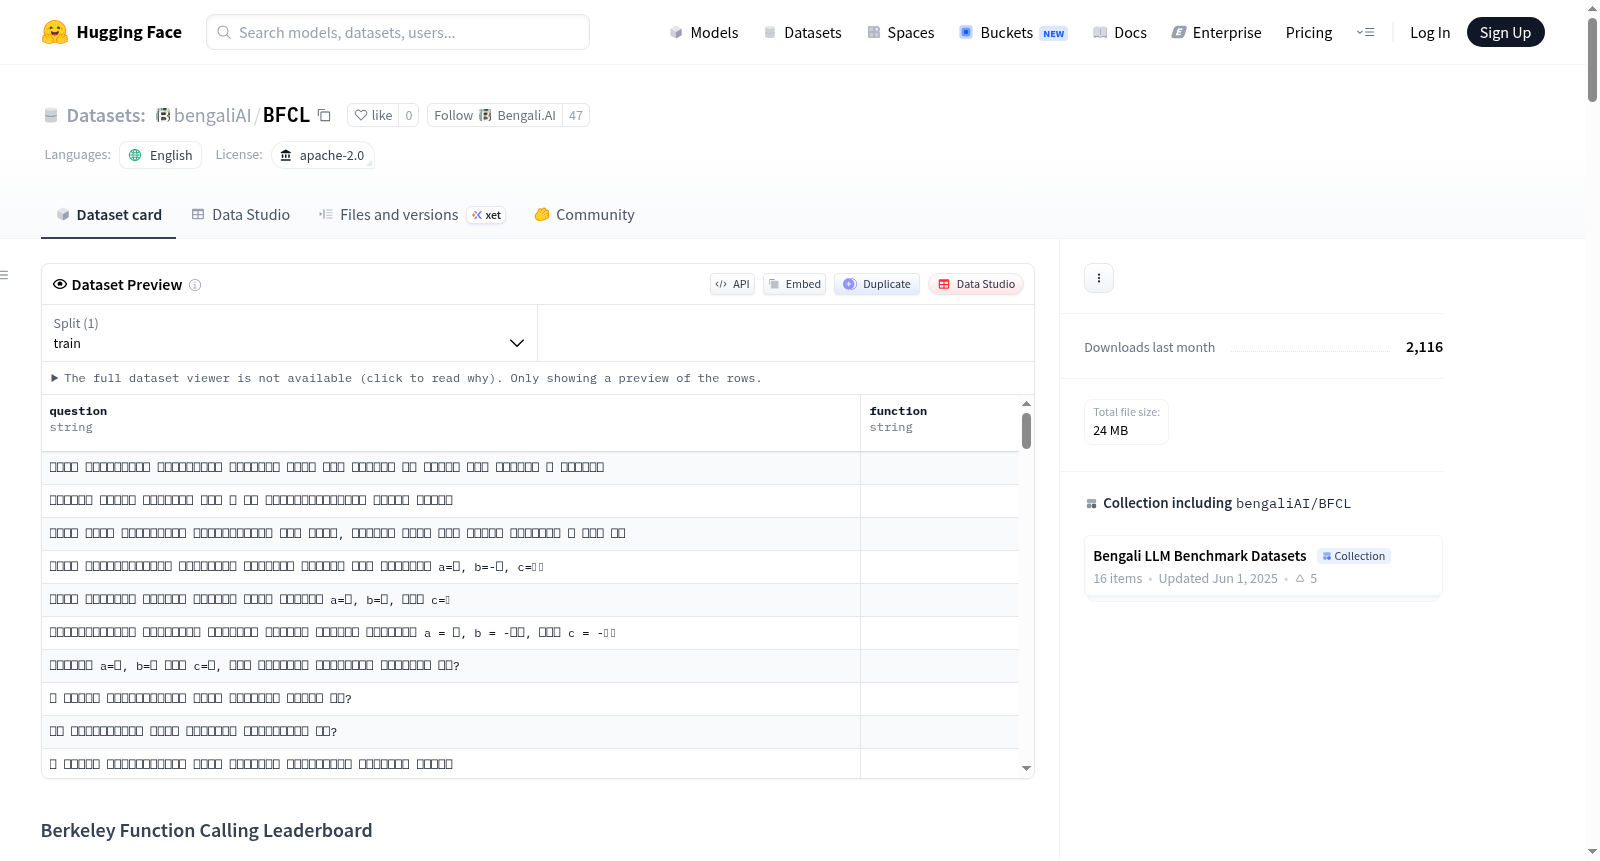
Task: Expand the dataset viewer not available notice
Action: coord(406,378)
